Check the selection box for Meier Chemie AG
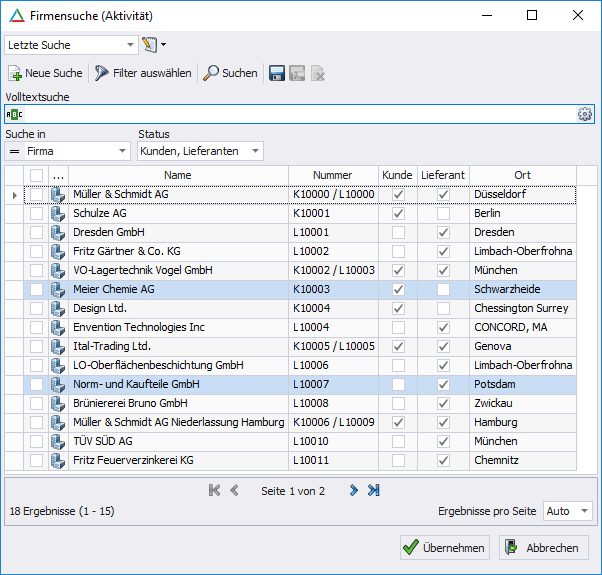The width and height of the screenshot is (602, 575). pos(37,290)
